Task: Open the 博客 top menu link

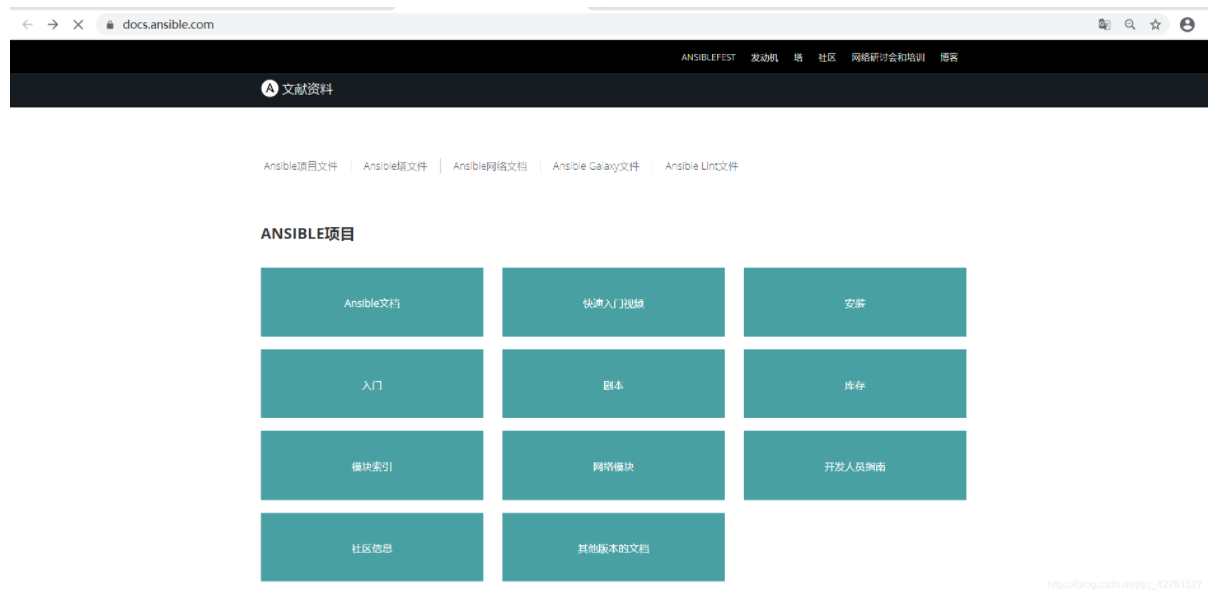Action: point(949,58)
